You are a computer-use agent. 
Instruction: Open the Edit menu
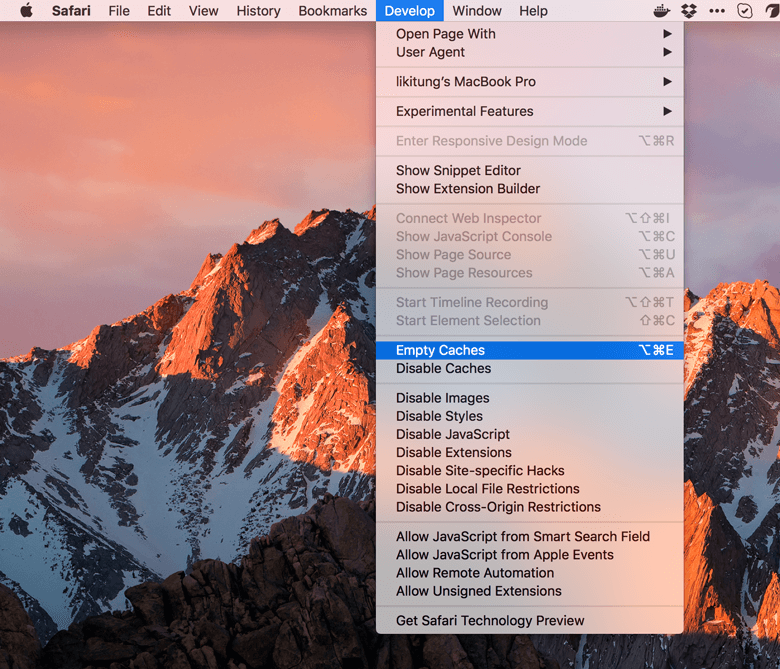(x=159, y=10)
